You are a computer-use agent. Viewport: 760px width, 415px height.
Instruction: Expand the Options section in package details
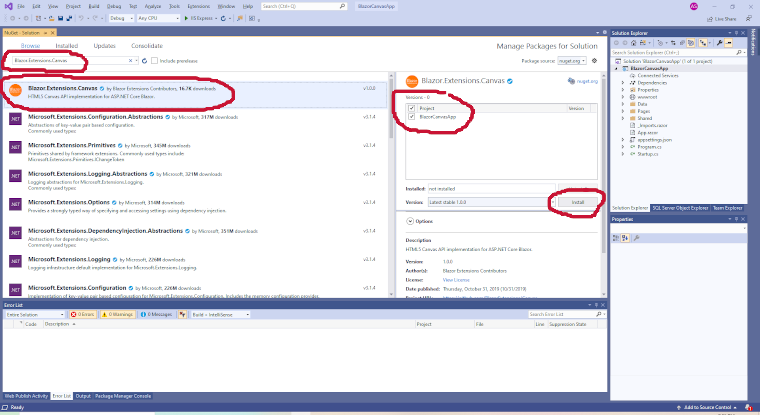(x=410, y=221)
